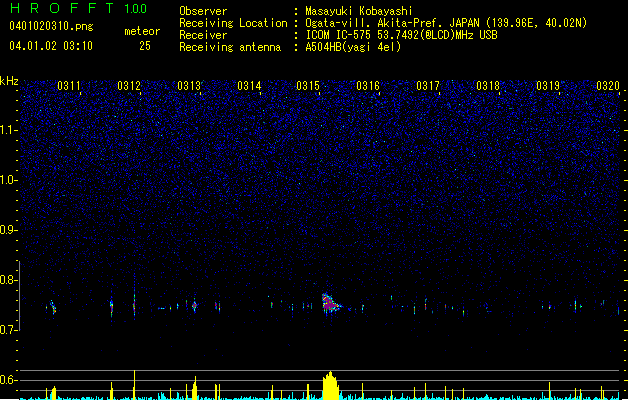Screen dimensions: 629x400
Task: Click the observer name Masayuki Kobayashi
Action: 359,11
